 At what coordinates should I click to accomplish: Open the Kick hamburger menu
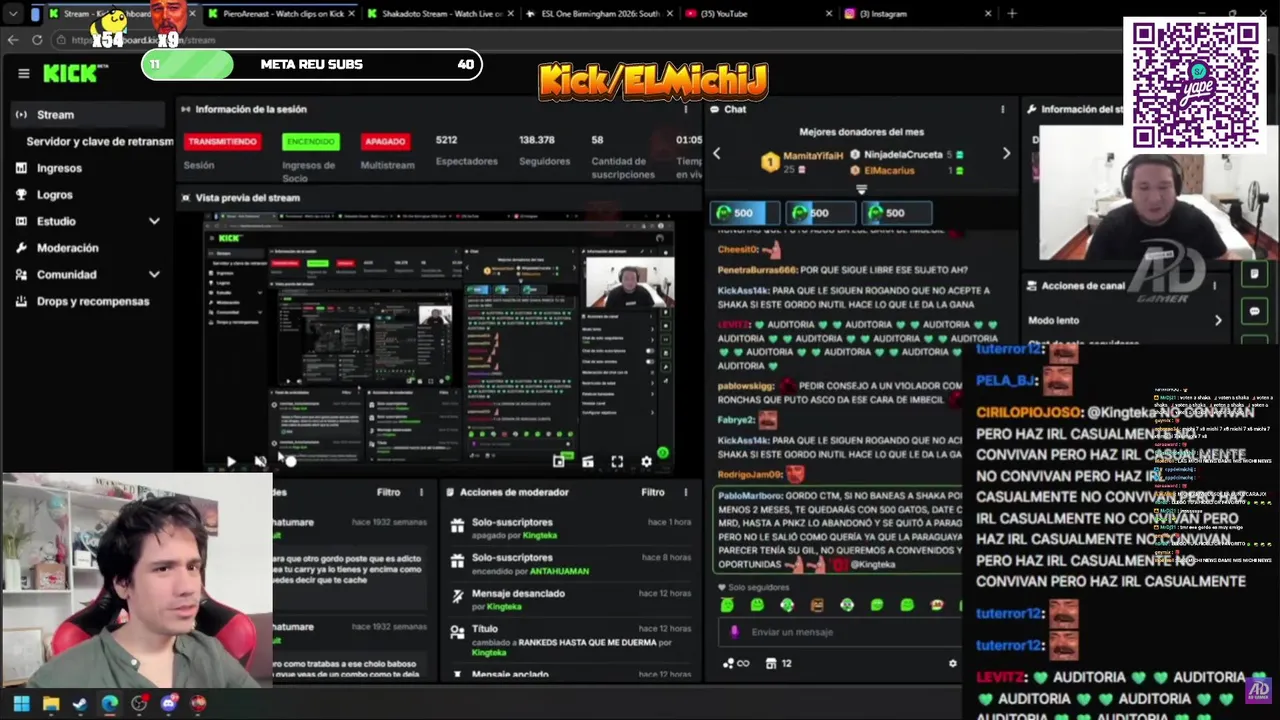tap(24, 73)
